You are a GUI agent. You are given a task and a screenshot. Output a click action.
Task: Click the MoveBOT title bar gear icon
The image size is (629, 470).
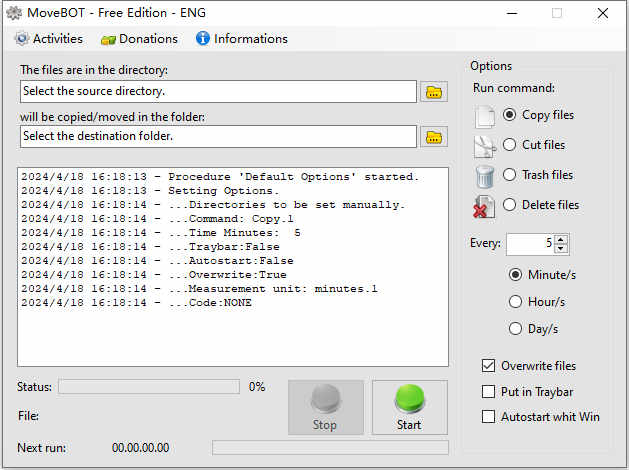click(x=14, y=13)
